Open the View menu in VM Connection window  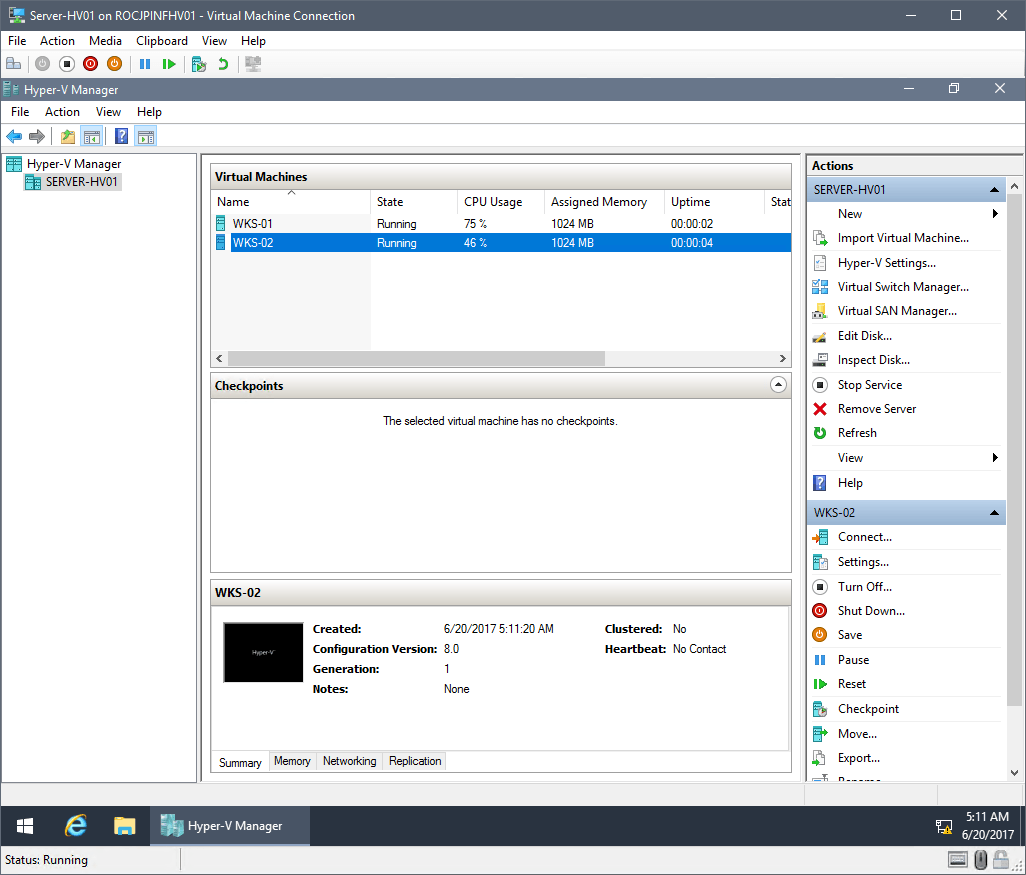(214, 41)
